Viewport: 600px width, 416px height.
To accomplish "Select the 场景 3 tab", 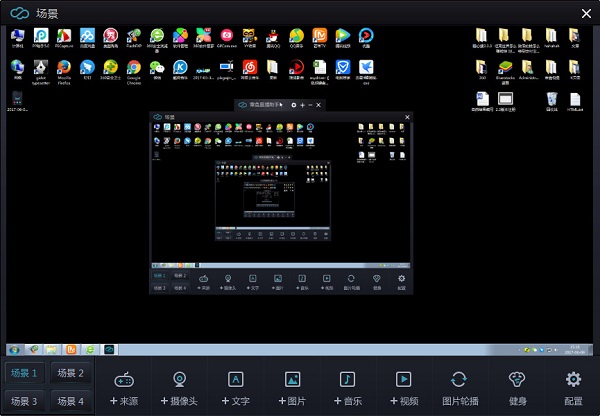I will (x=25, y=401).
